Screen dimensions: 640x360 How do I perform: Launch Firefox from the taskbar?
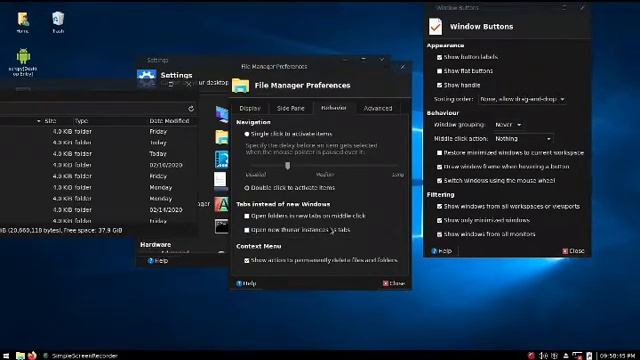click(32, 356)
